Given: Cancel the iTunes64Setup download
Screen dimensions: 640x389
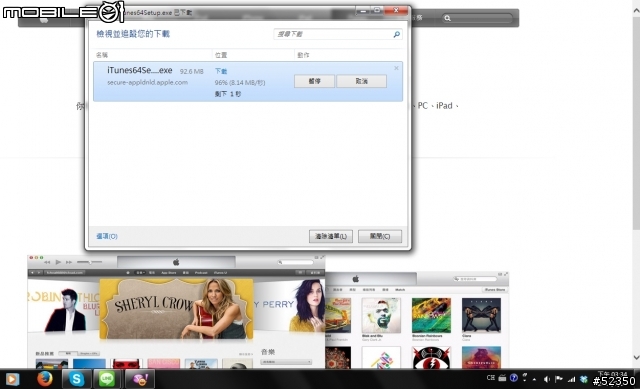Looking at the screenshot, I should click(x=362, y=81).
